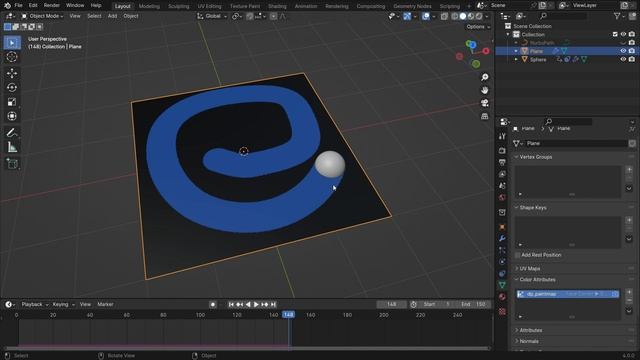Open the View Layer properties tab
The image size is (640, 360).
click(502, 174)
